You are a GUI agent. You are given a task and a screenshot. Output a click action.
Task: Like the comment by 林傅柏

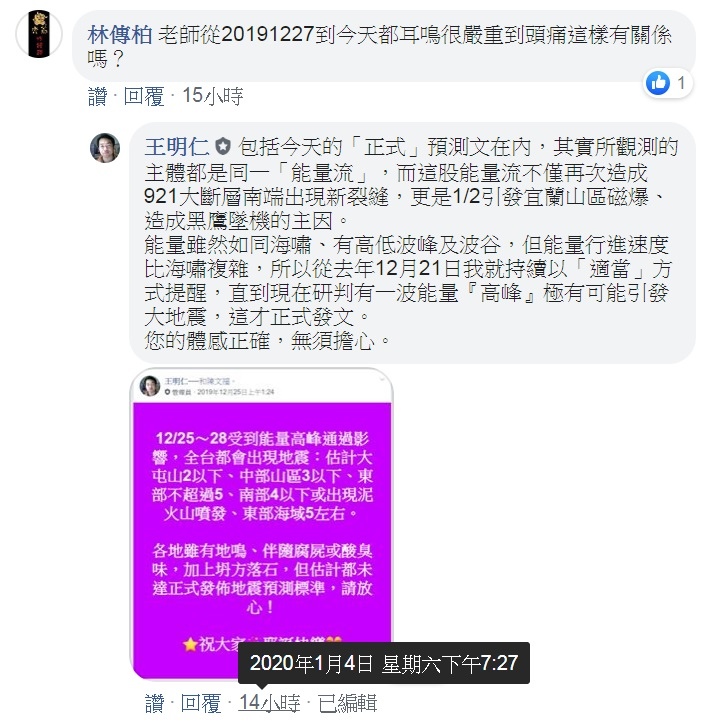tap(98, 97)
